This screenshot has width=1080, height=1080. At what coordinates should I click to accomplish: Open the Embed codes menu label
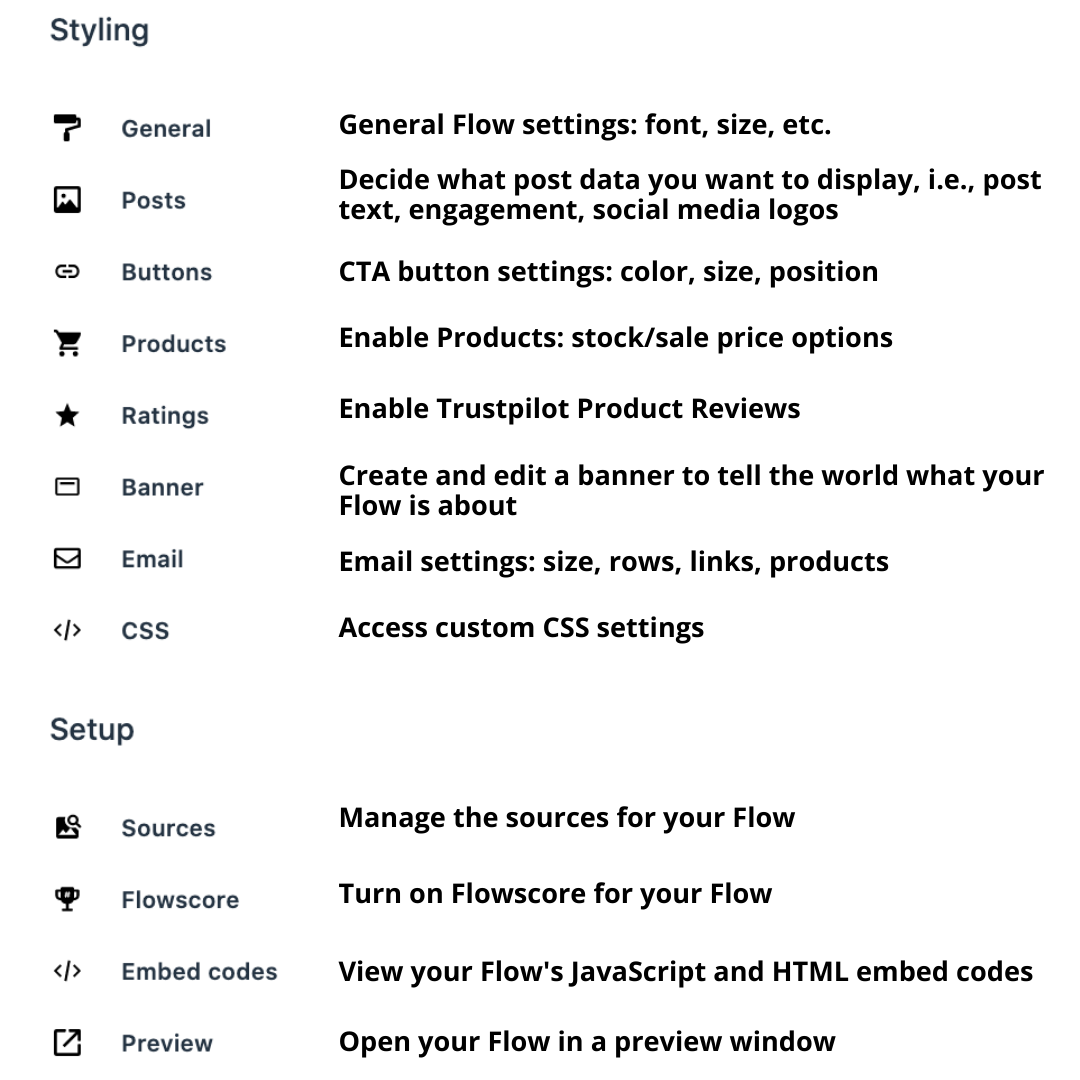(x=199, y=972)
